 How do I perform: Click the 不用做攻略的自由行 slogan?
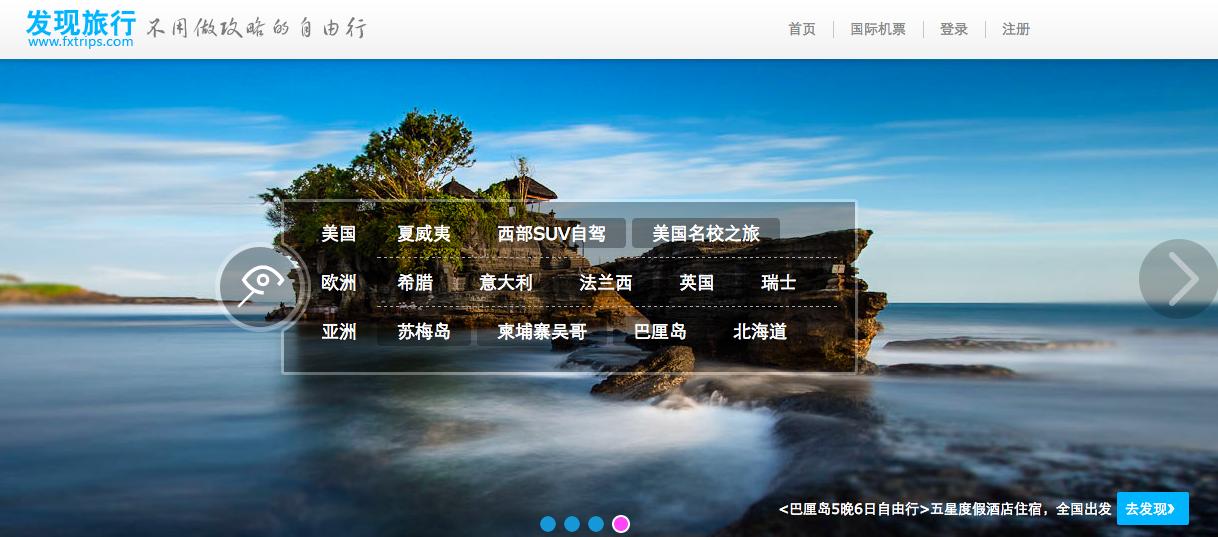click(256, 28)
